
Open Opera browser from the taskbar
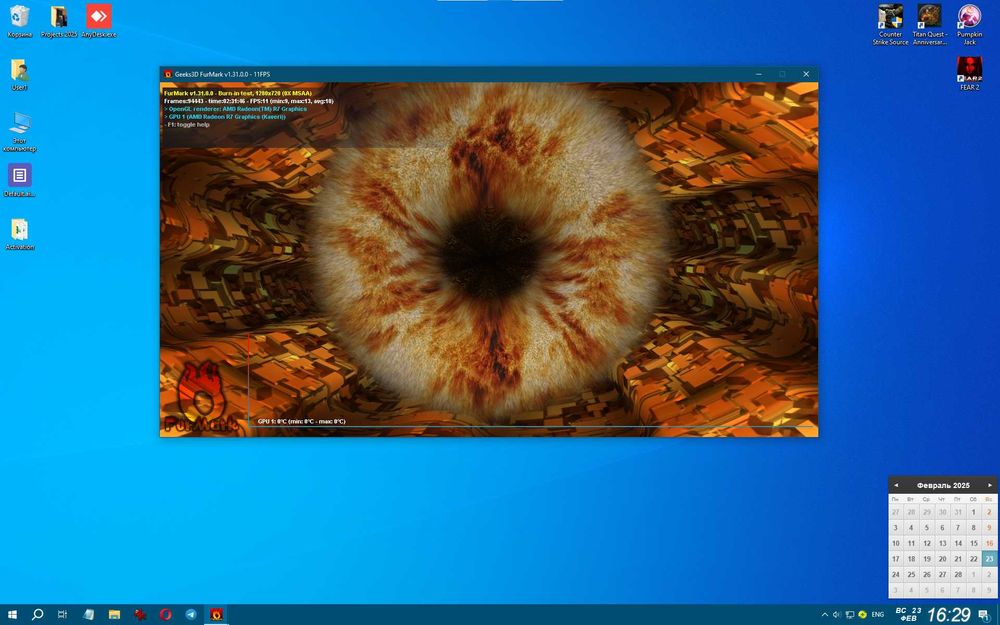165,614
